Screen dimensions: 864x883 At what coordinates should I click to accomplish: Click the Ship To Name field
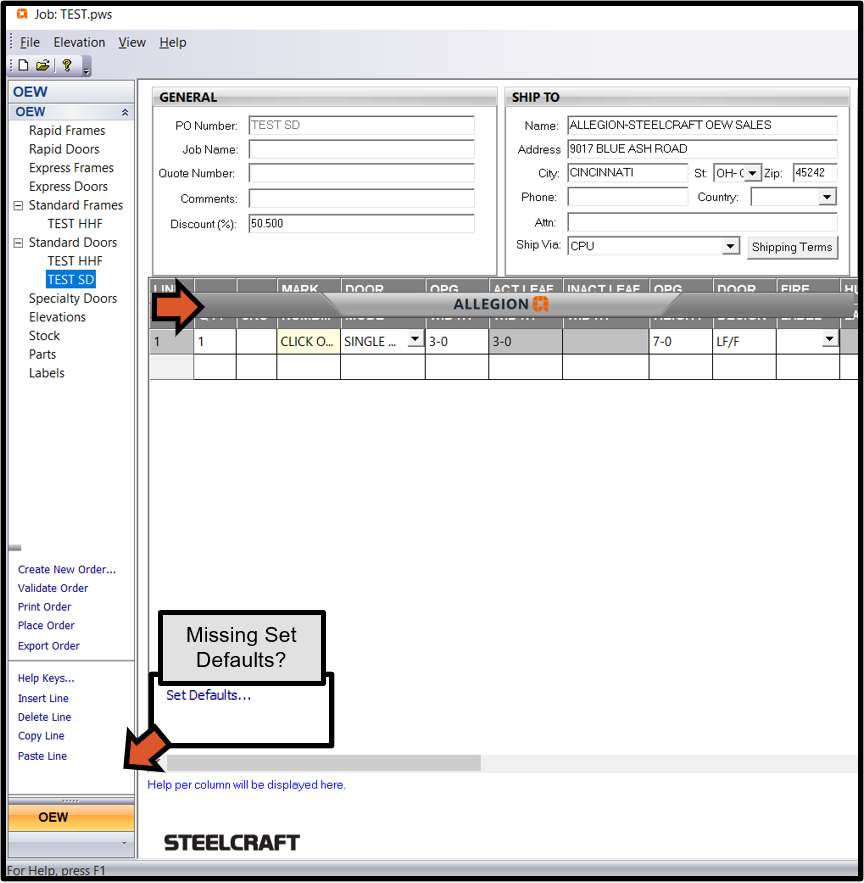click(x=702, y=125)
